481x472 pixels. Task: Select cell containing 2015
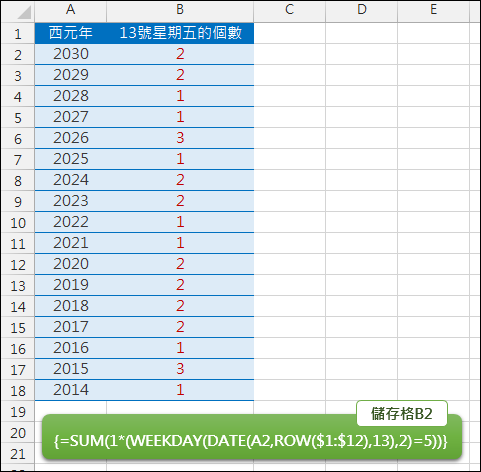click(x=70, y=369)
